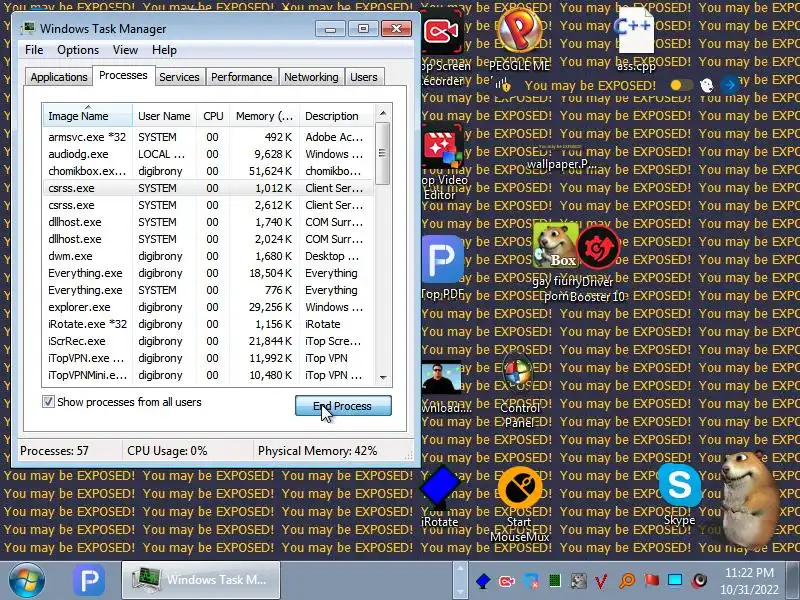This screenshot has width=800, height=600.
Task: Open the blue shield tray icon with red X
Action: (x=531, y=581)
